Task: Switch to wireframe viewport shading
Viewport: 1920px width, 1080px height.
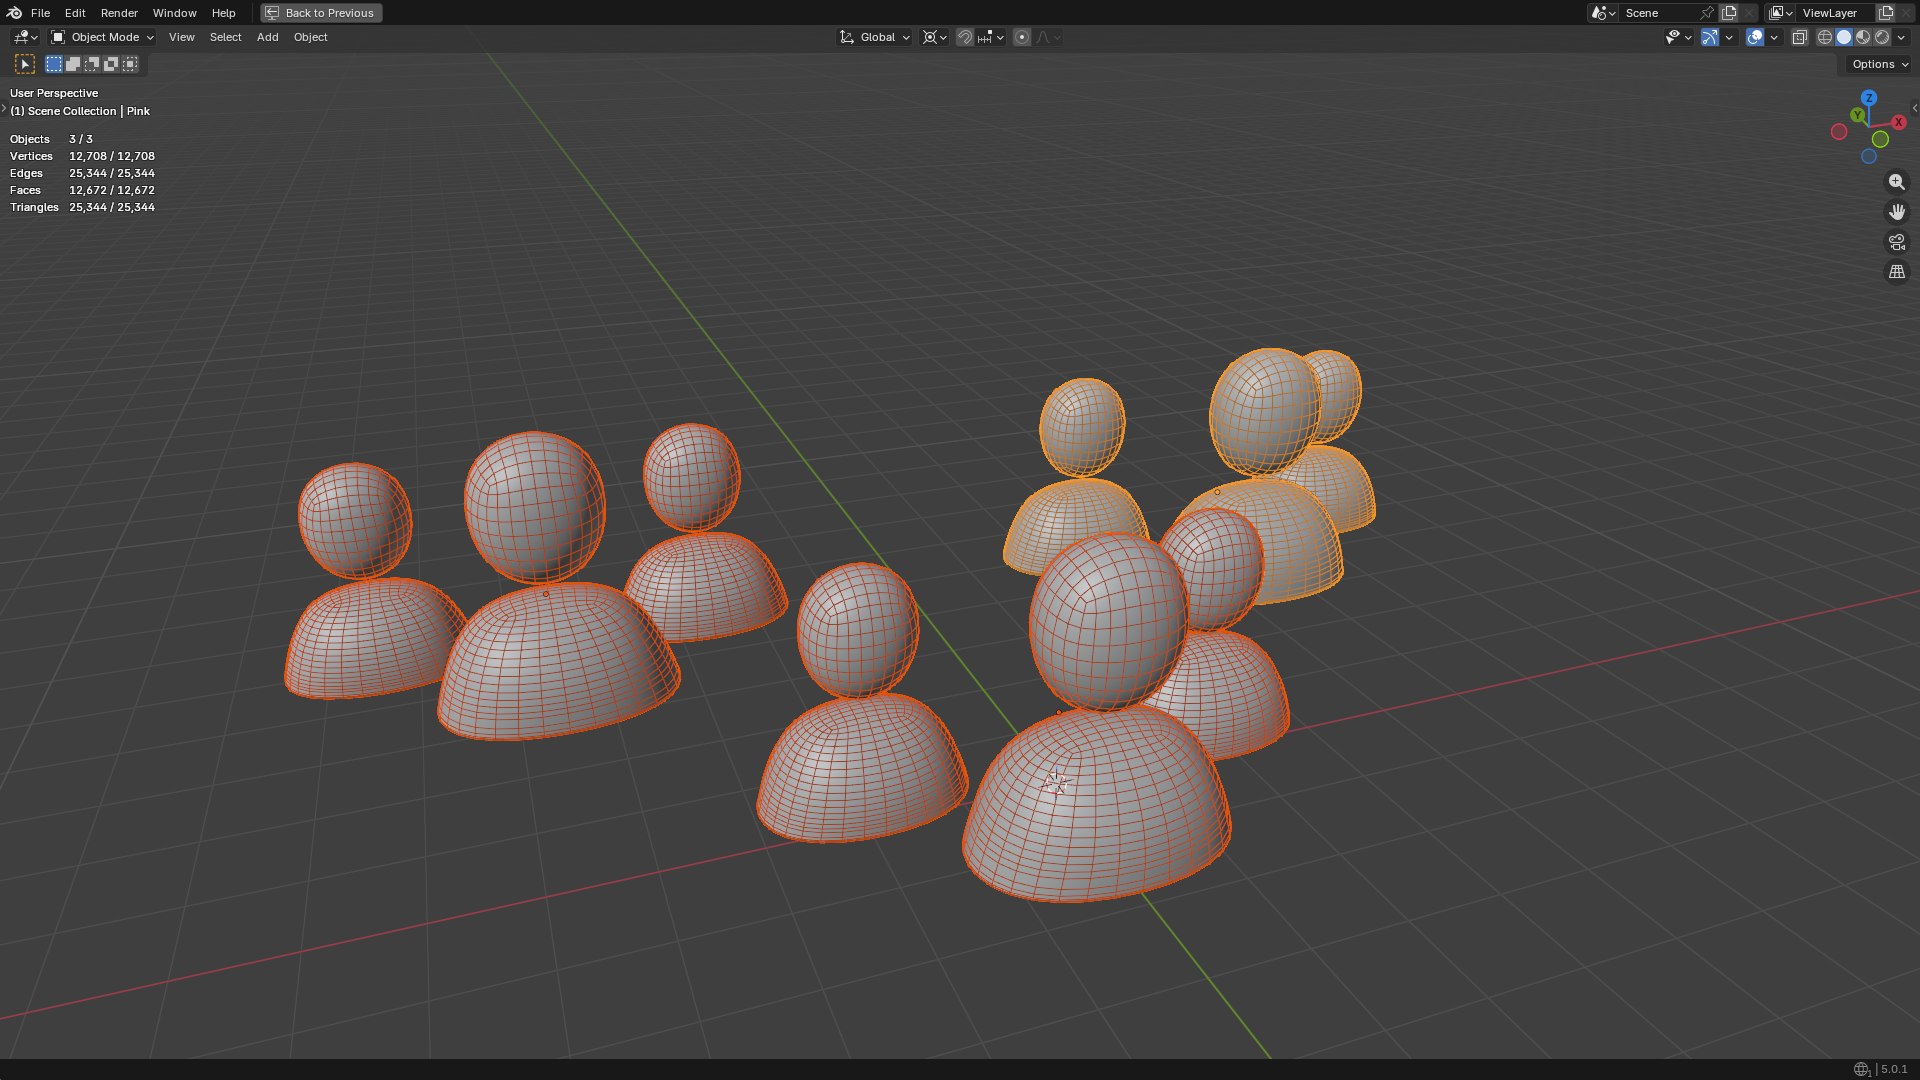Action: [x=1825, y=37]
